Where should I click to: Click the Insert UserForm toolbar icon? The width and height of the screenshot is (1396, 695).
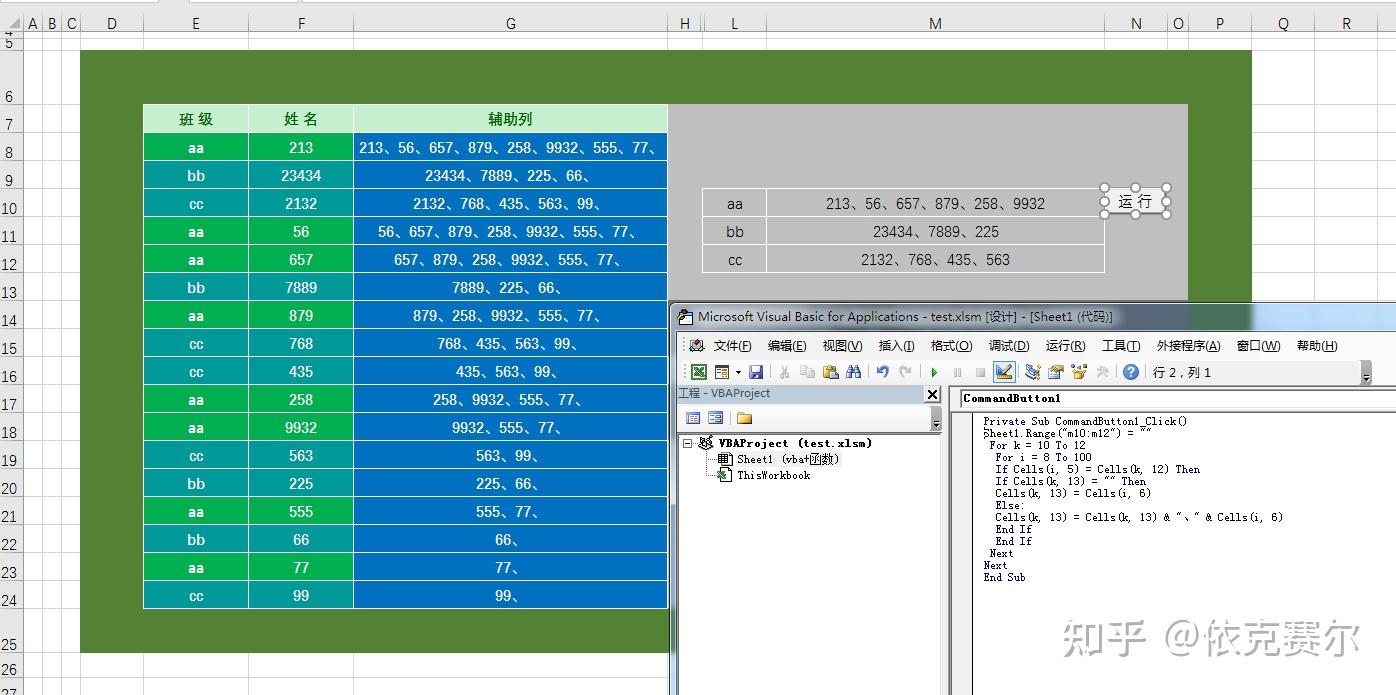721,372
